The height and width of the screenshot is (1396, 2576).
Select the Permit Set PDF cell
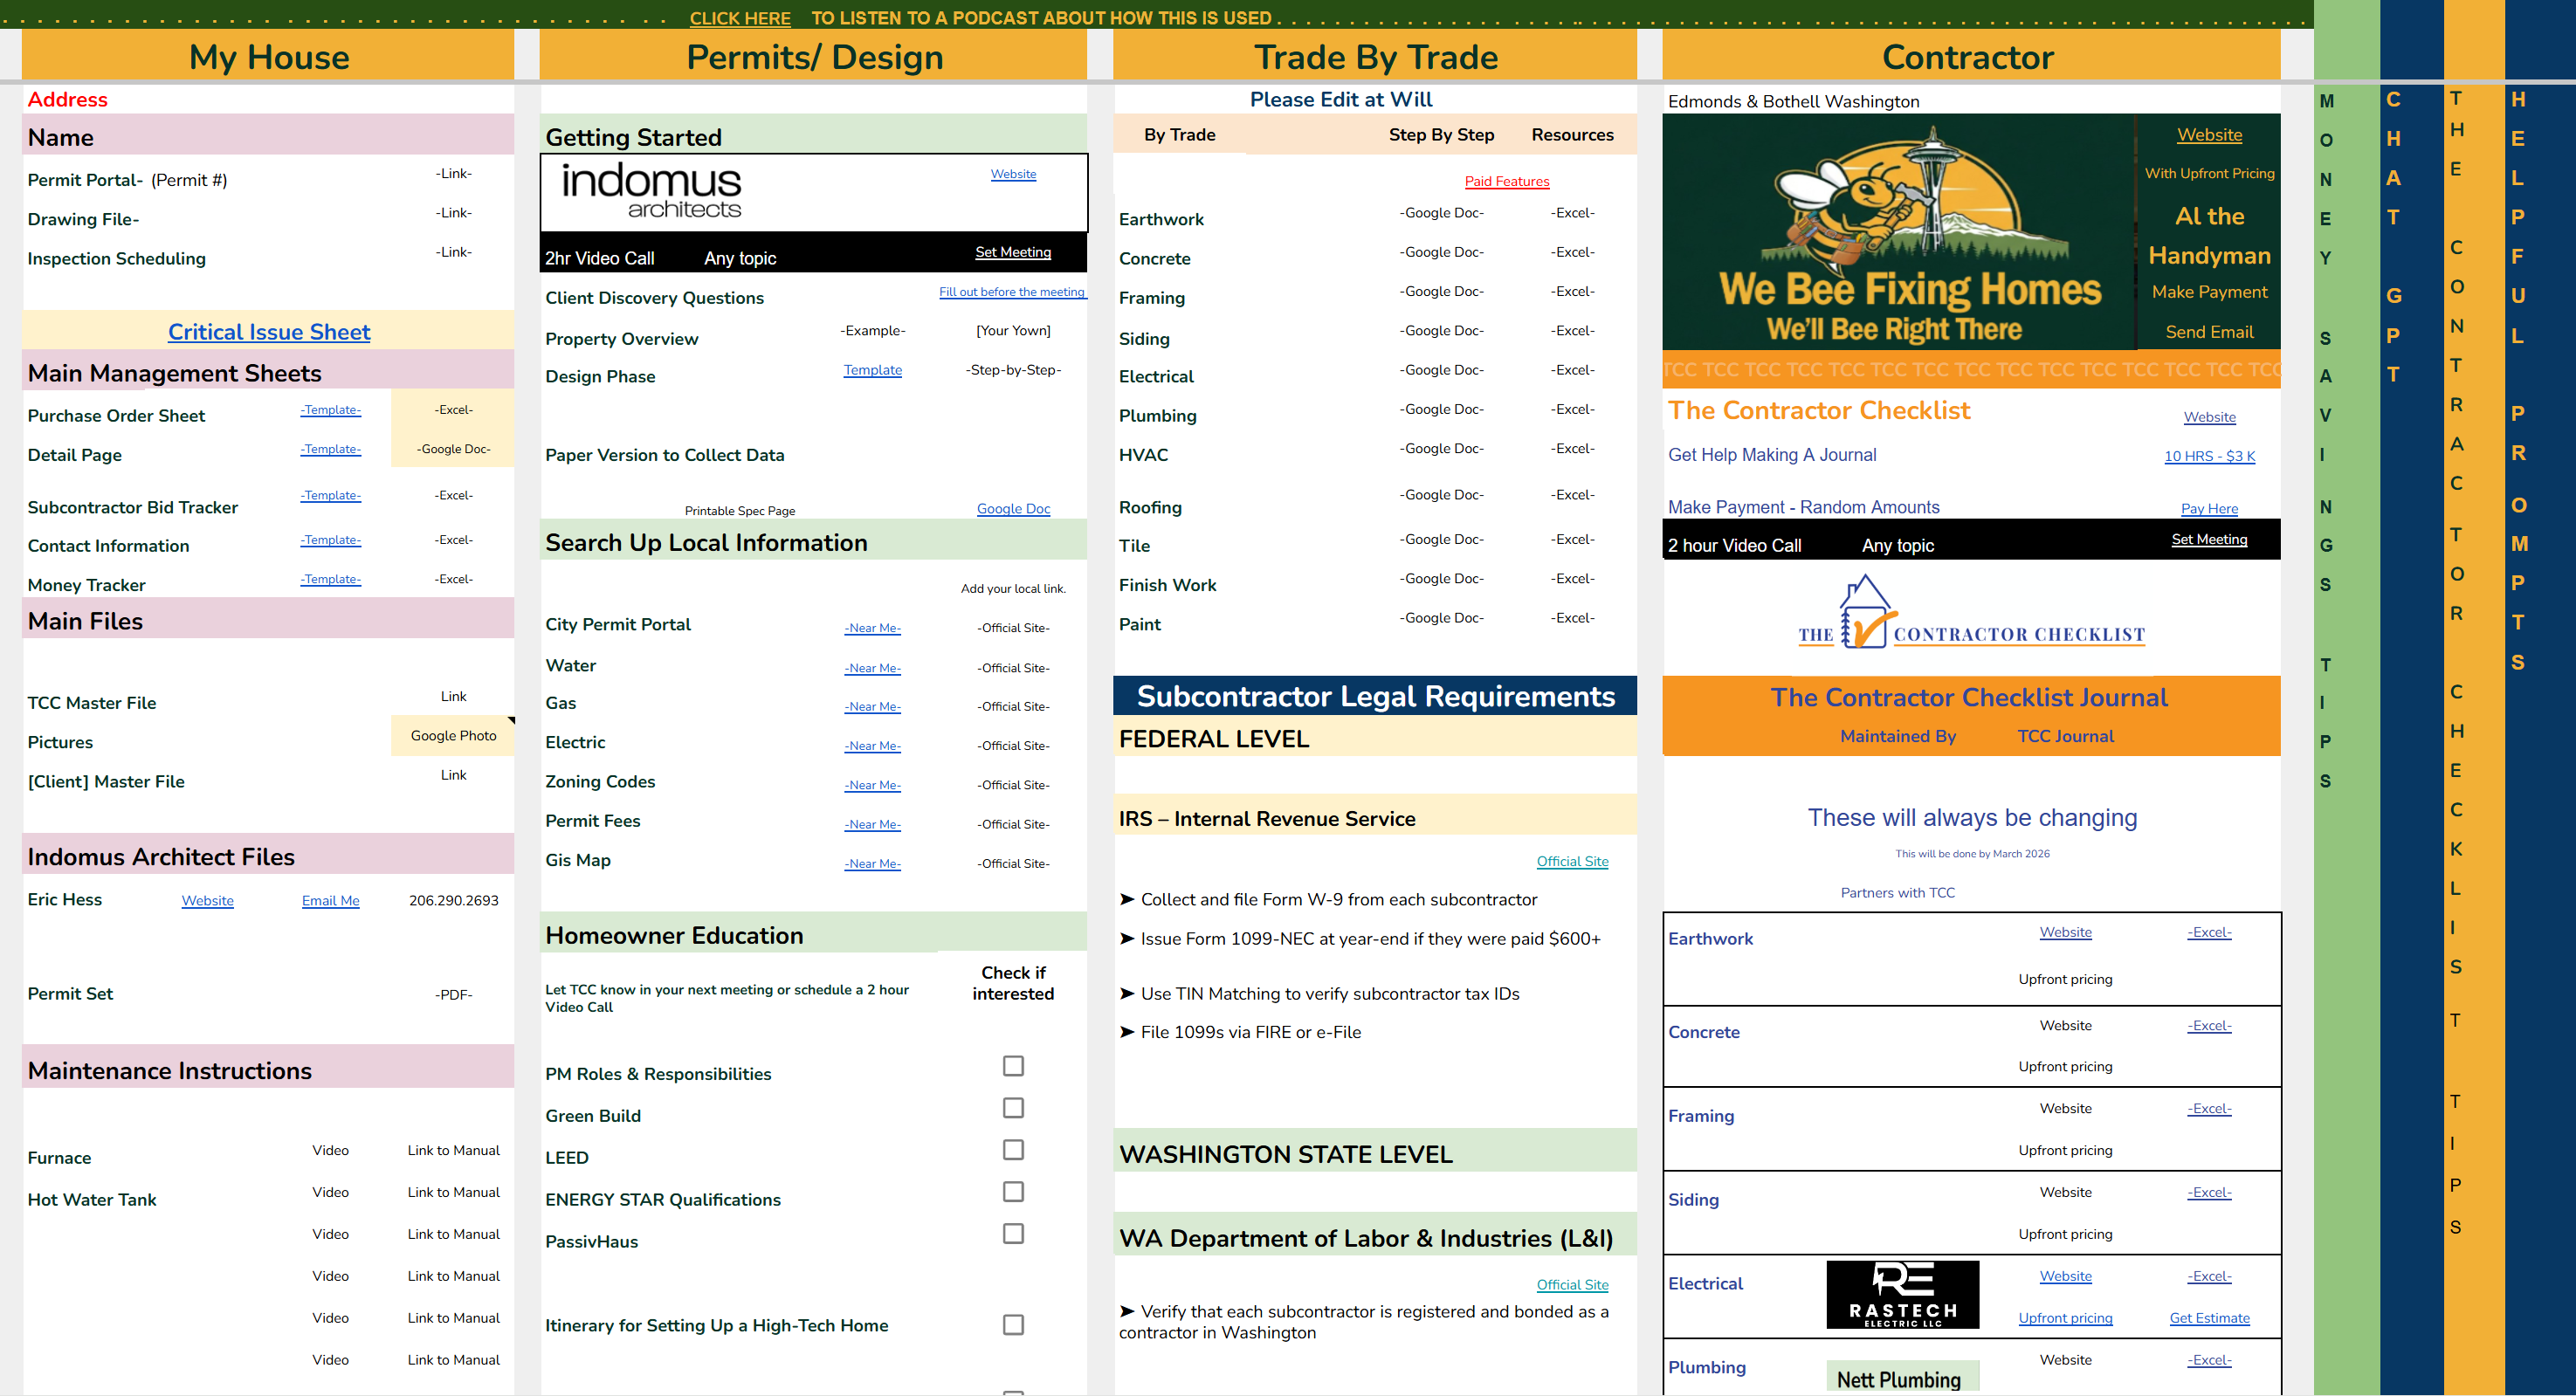pyautogui.click(x=453, y=995)
